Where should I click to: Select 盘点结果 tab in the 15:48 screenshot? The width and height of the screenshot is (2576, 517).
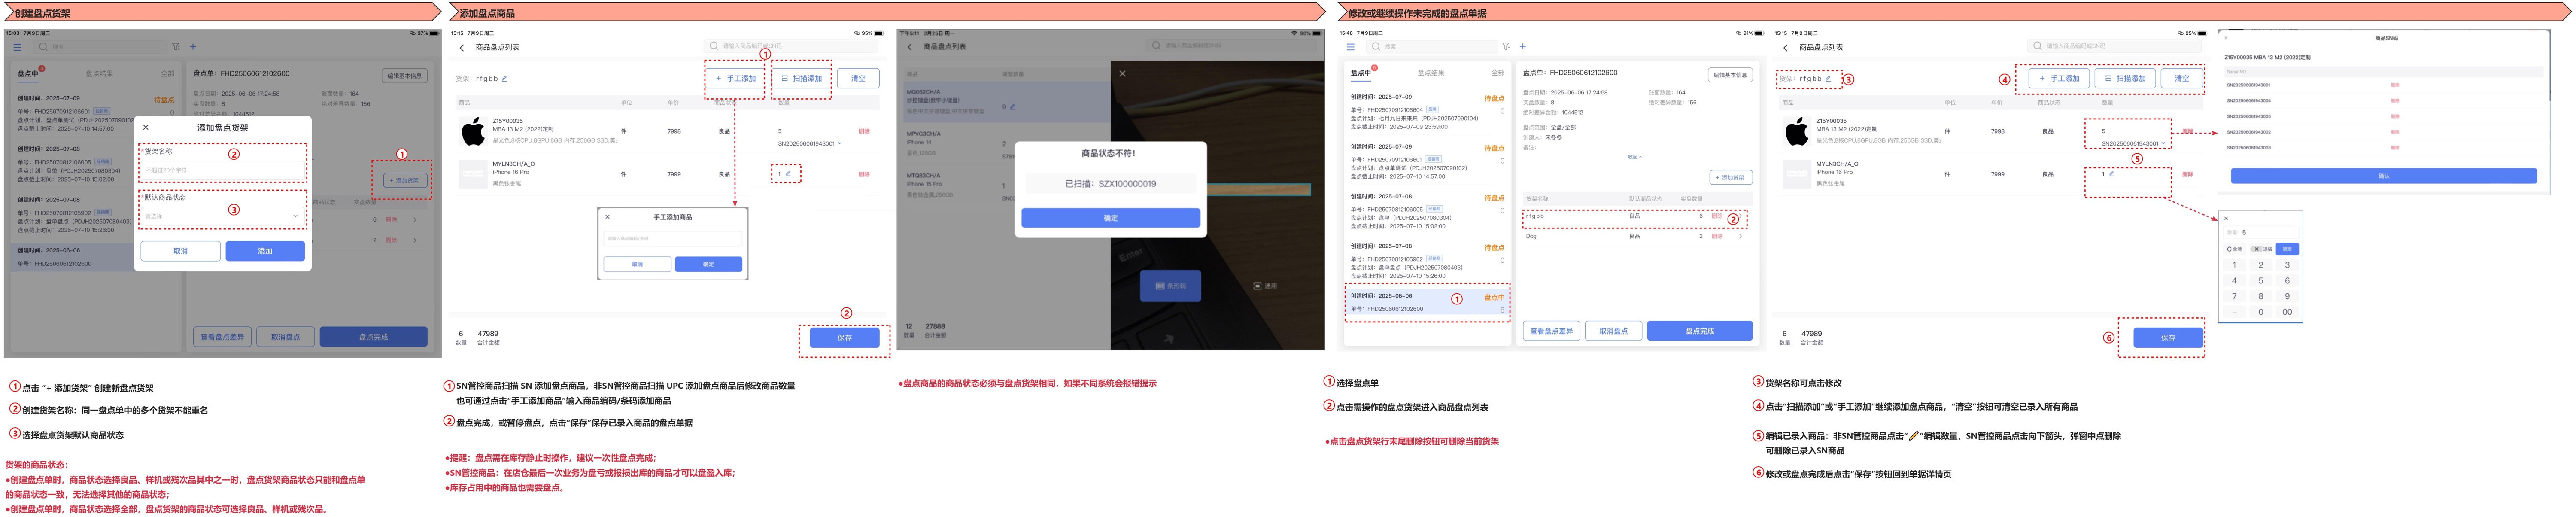tap(1430, 73)
